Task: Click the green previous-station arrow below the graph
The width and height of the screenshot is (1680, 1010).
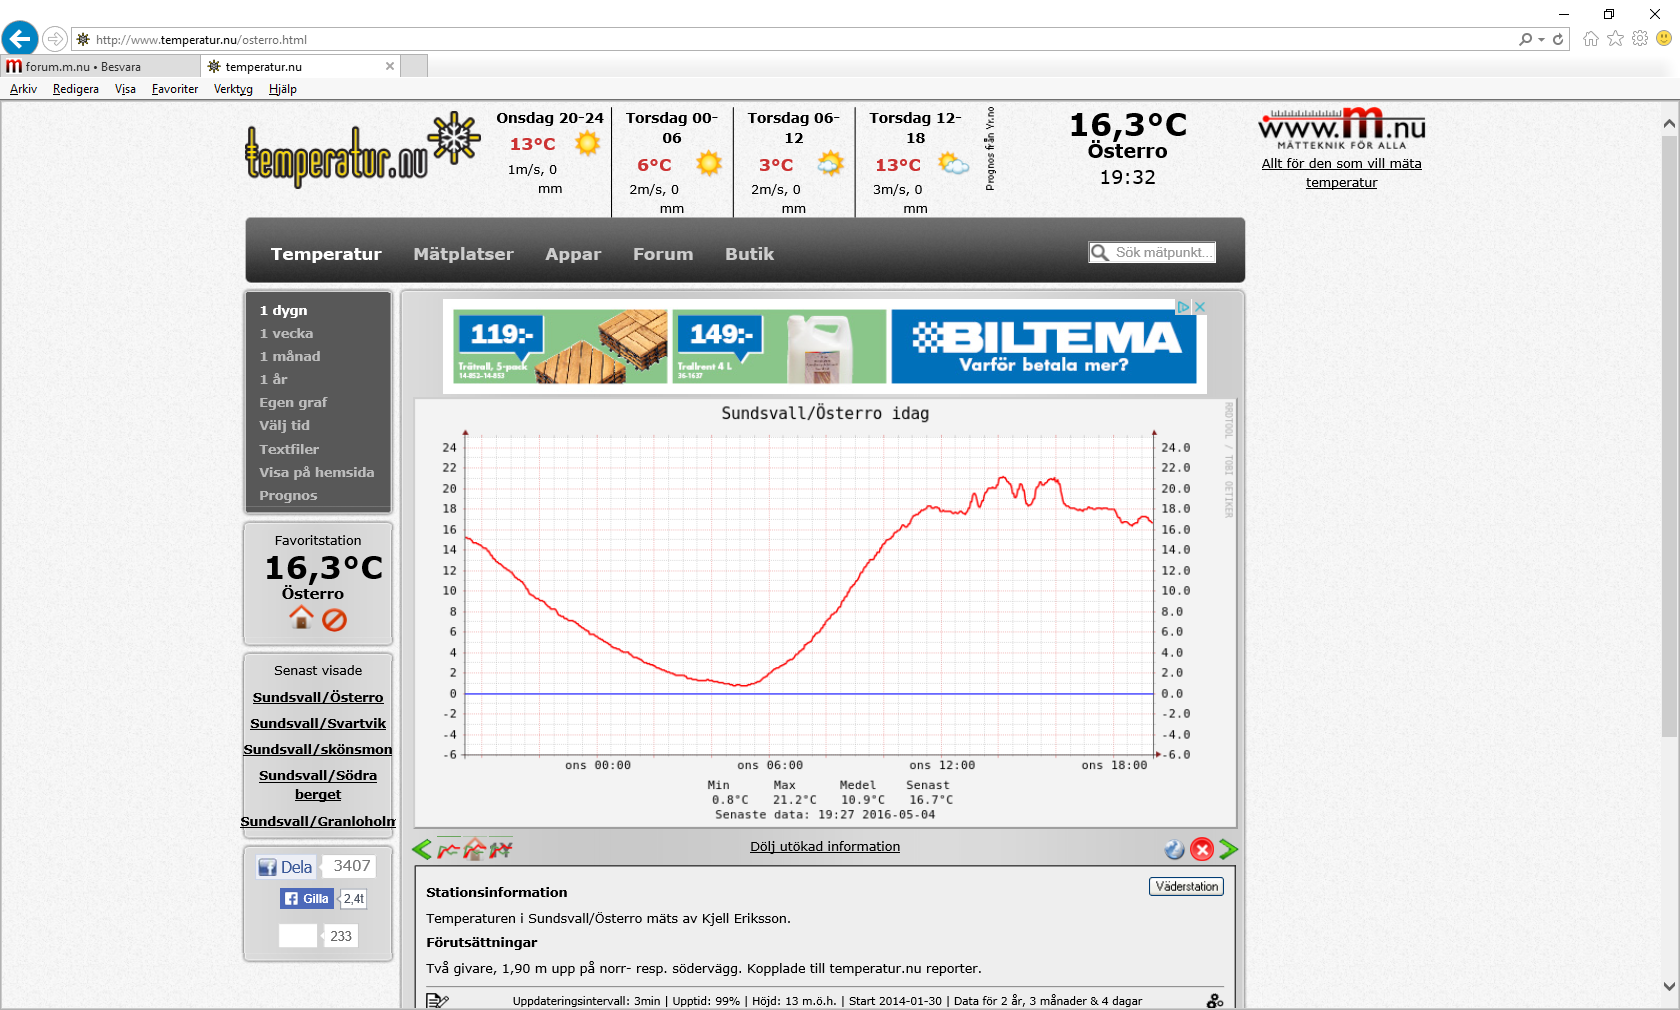Action: [422, 850]
